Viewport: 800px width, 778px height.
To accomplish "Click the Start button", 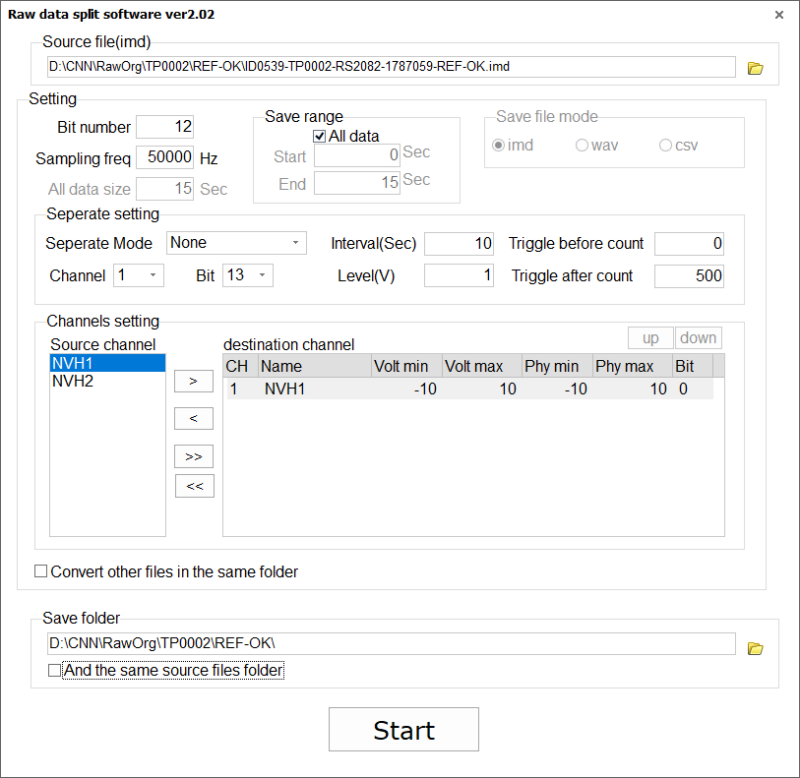I will pos(404,729).
